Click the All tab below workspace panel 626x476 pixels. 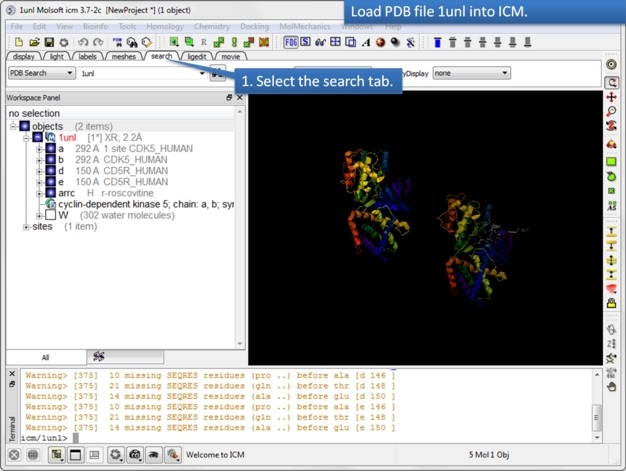click(x=45, y=357)
